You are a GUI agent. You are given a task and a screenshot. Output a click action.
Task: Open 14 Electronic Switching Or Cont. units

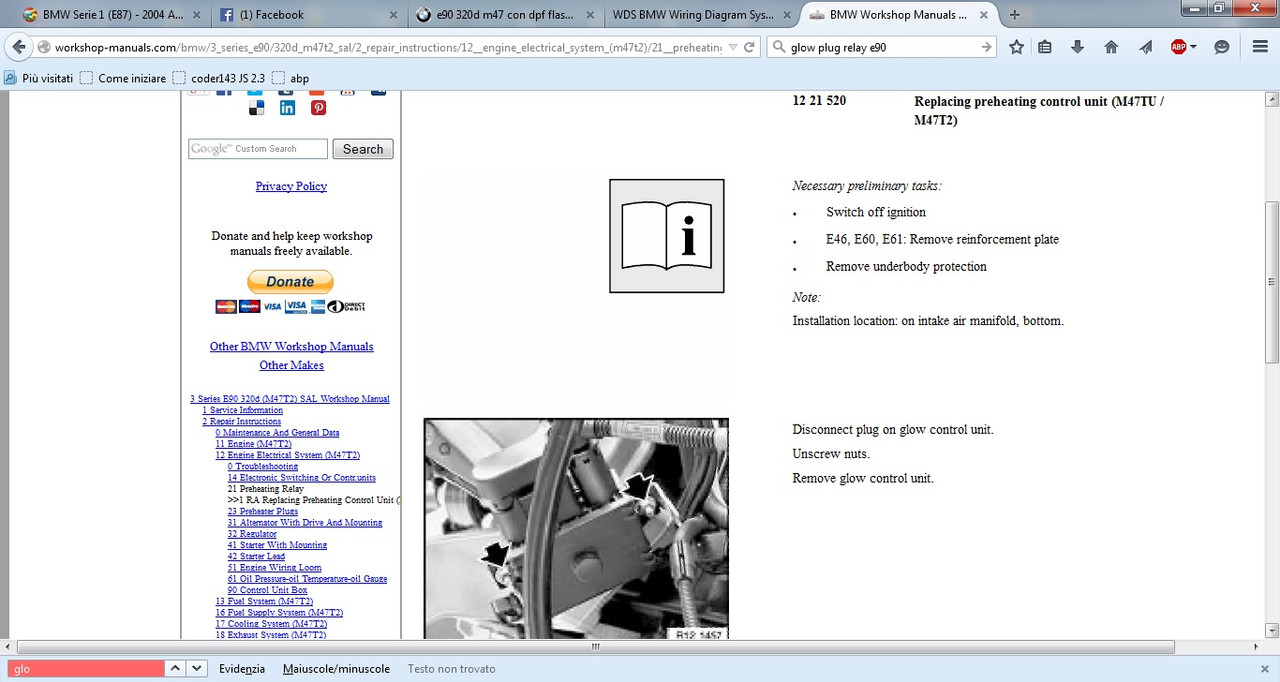[x=302, y=478]
